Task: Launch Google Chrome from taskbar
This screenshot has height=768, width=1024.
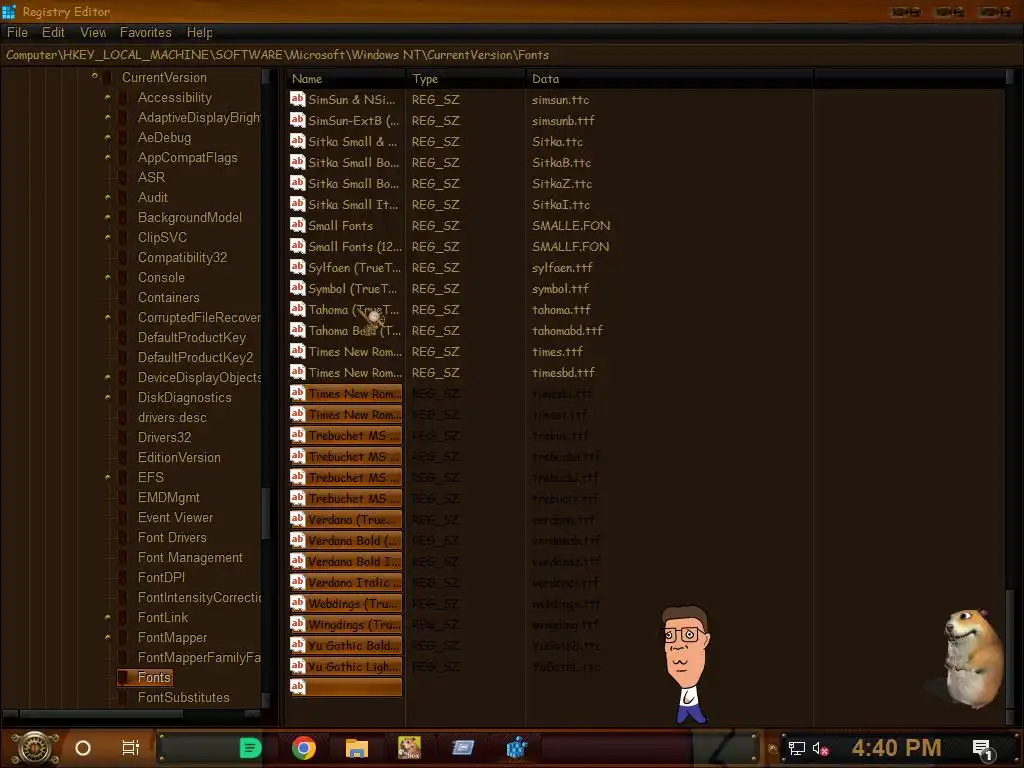Action: 304,748
